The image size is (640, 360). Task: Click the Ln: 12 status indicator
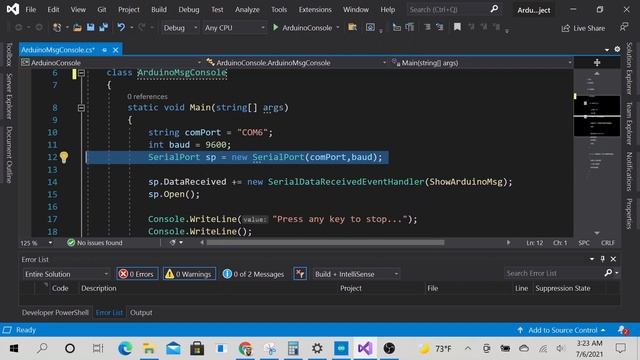(534, 243)
